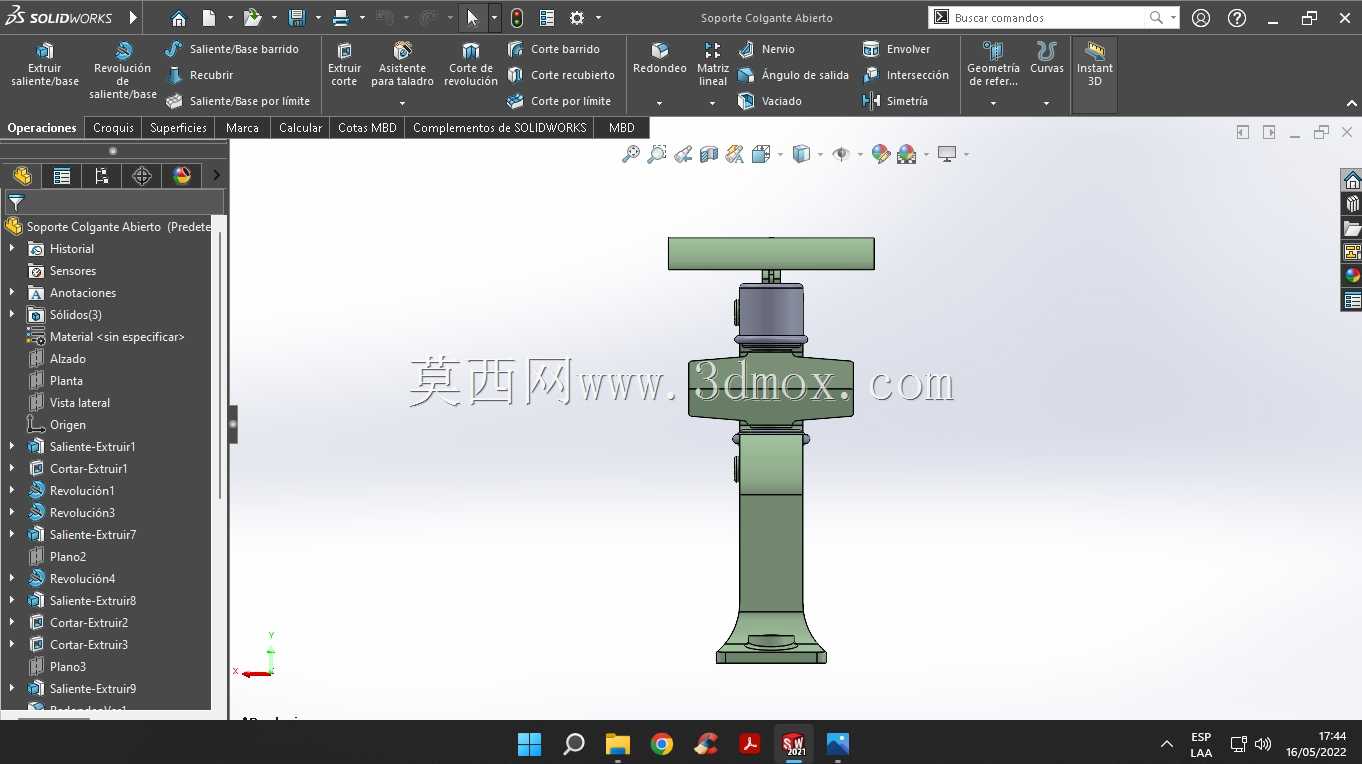This screenshot has height=764, width=1362.
Task: Click the Envolver wrap tool
Action: pyautogui.click(x=897, y=49)
